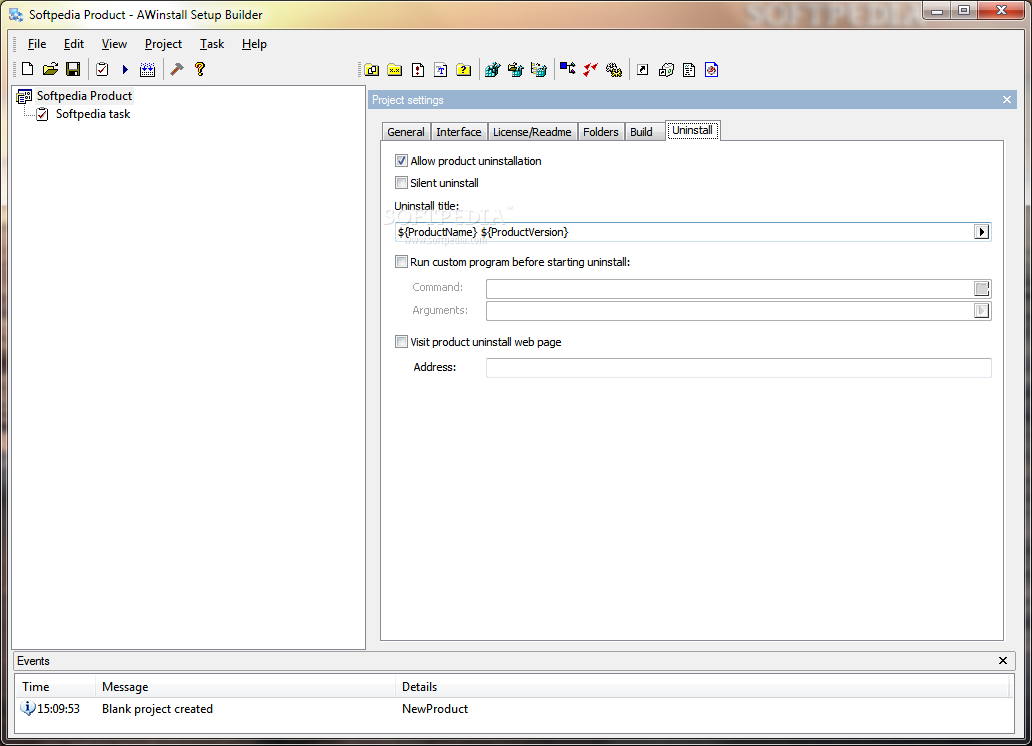Click the Command input field

(x=730, y=288)
